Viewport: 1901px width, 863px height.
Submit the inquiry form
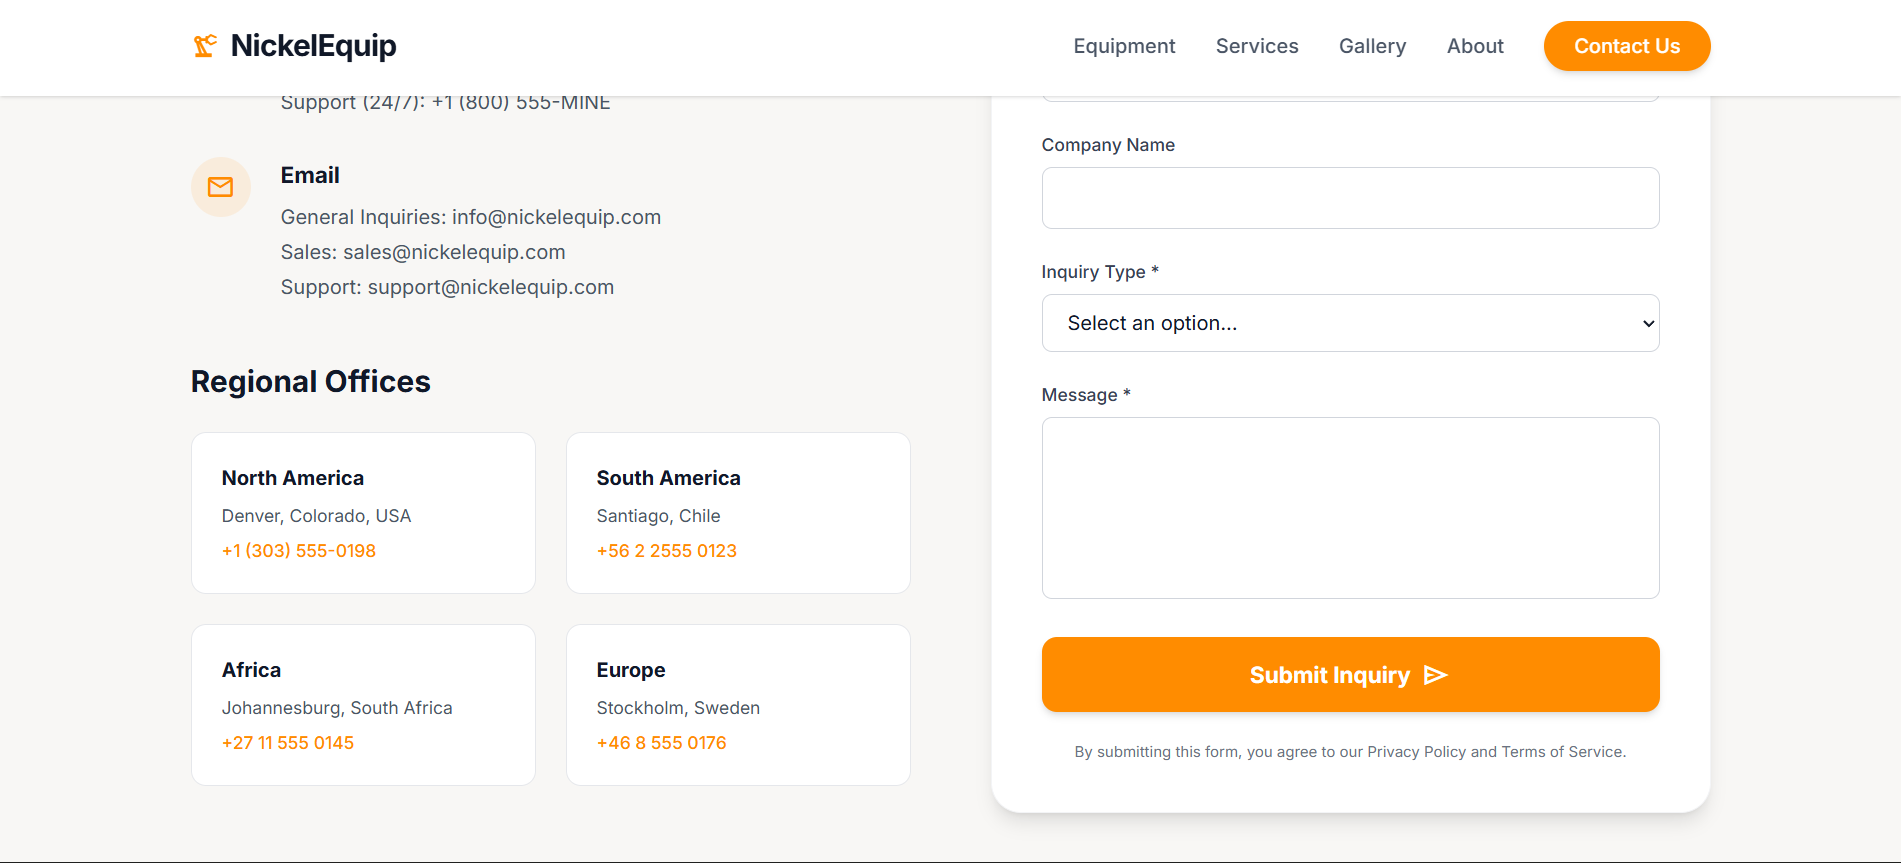(1350, 675)
